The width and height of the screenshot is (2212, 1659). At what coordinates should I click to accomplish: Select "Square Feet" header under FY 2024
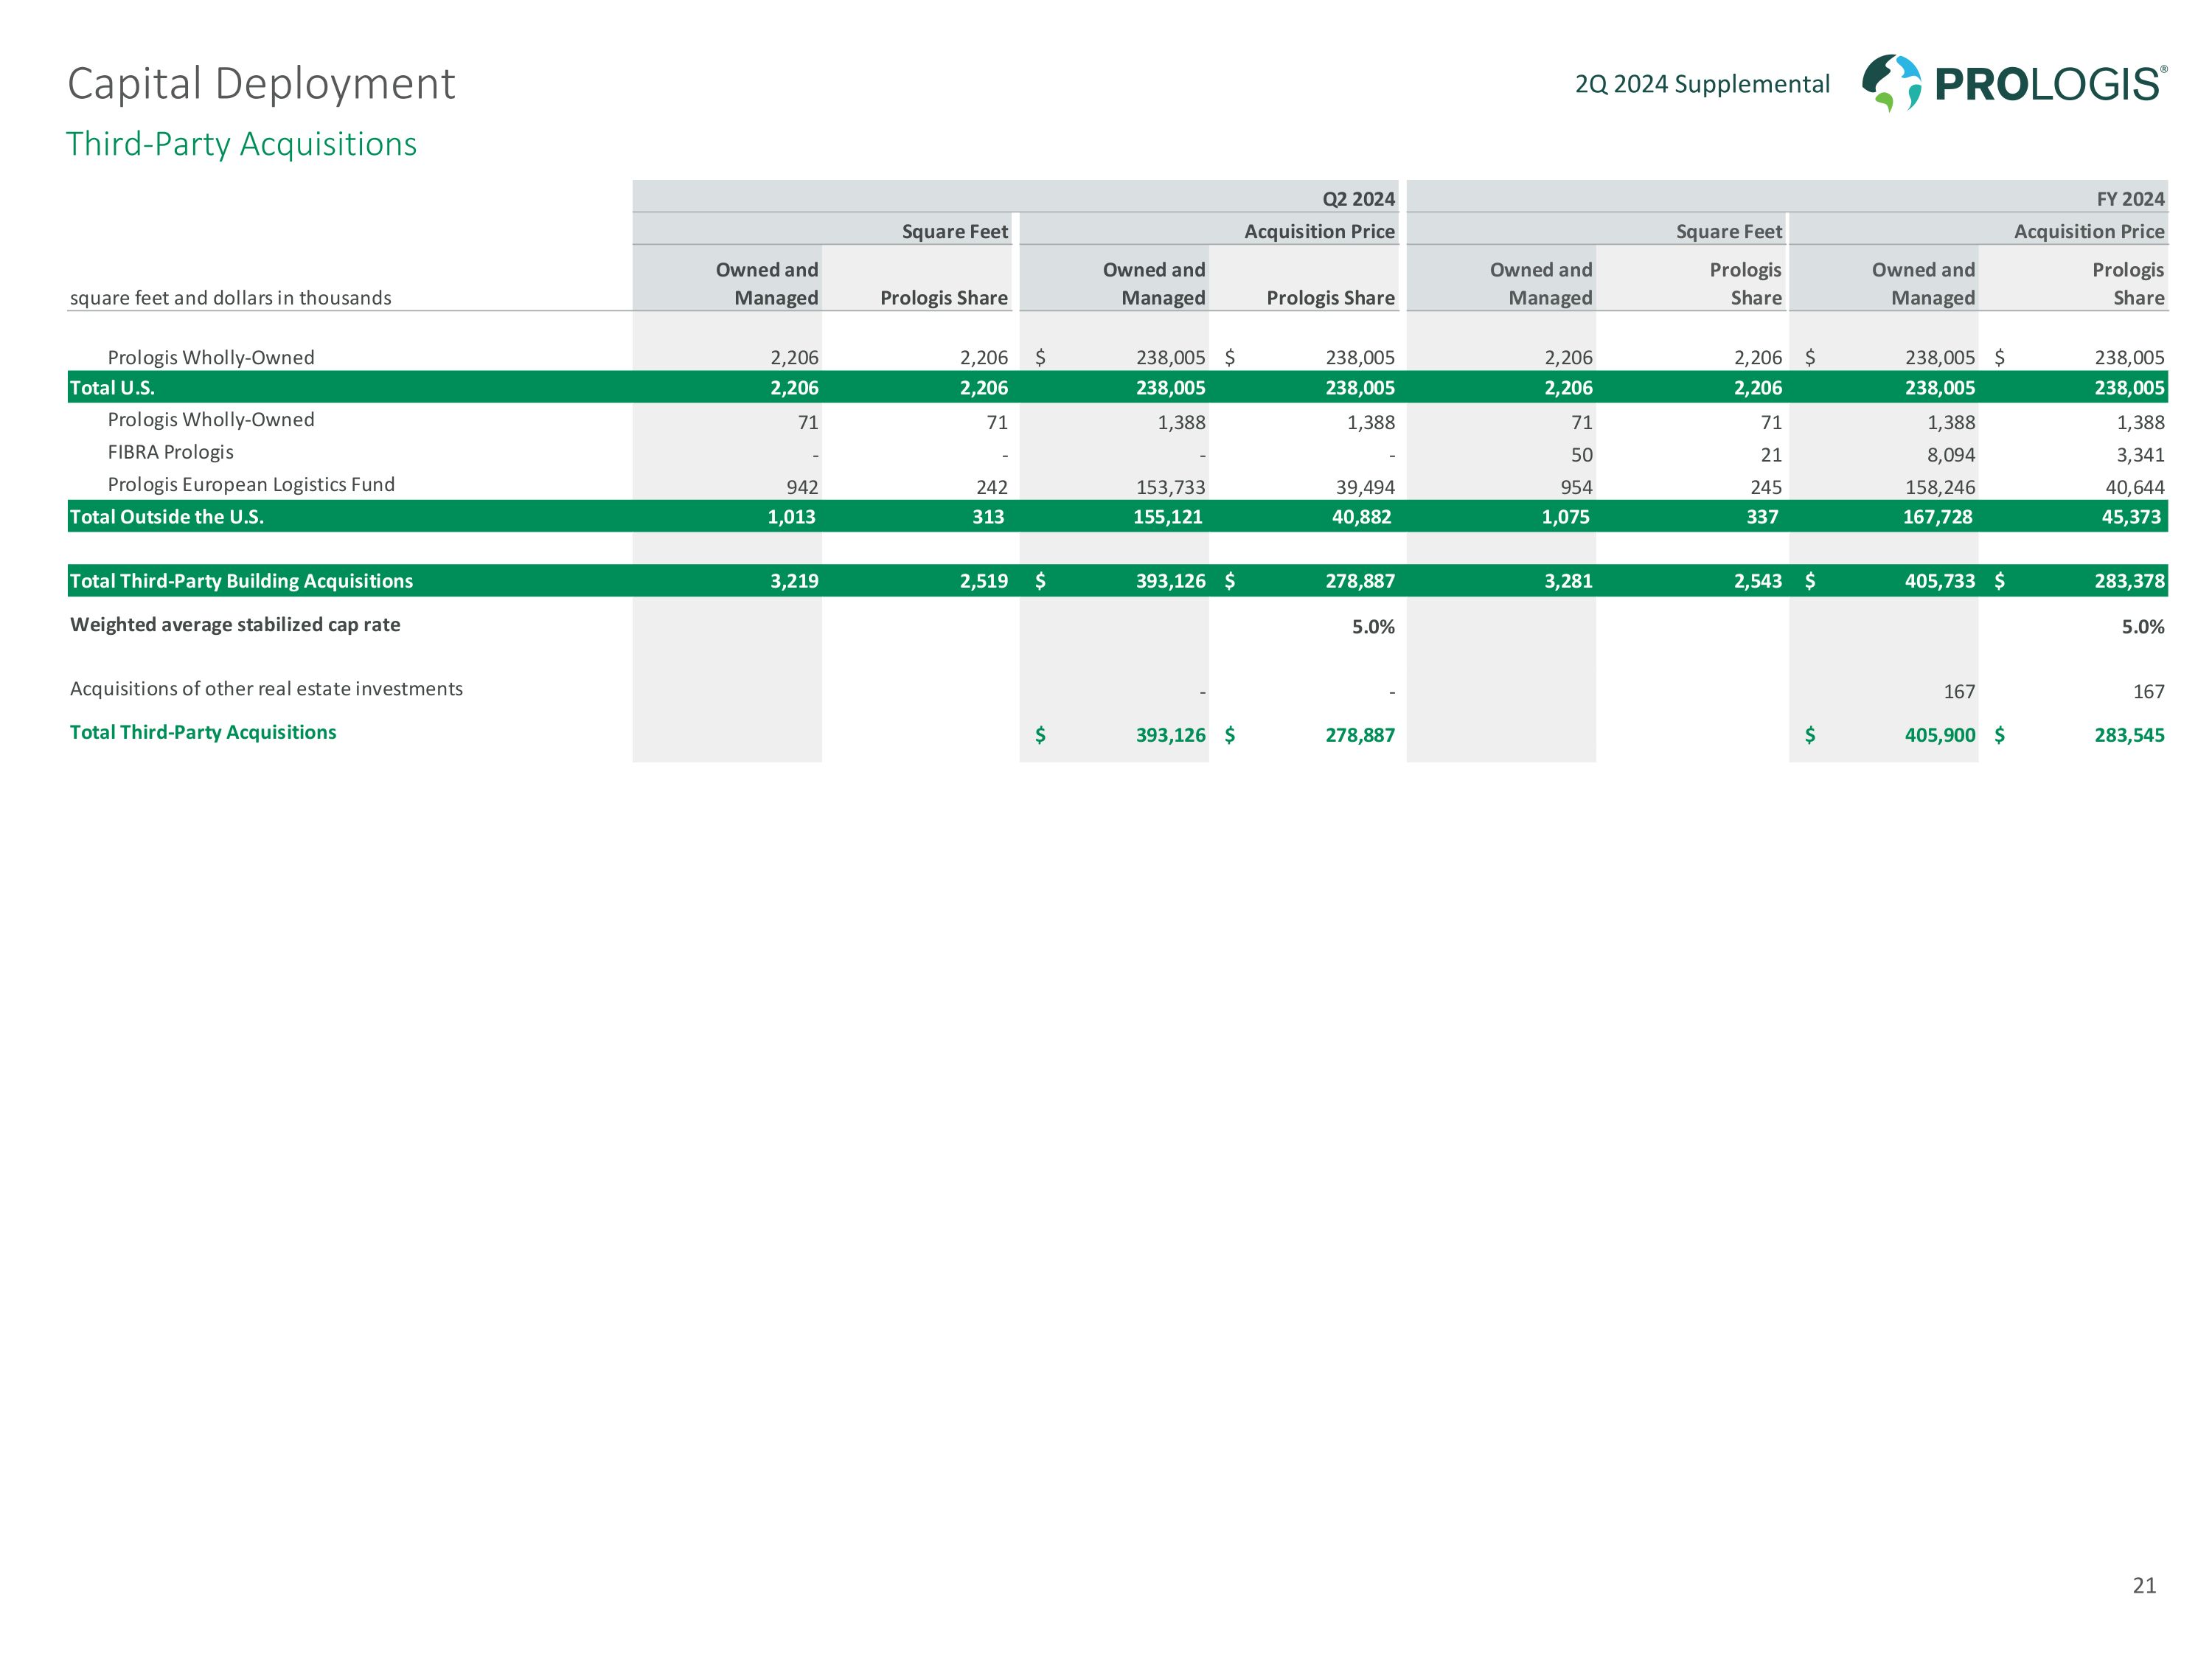click(x=1729, y=232)
